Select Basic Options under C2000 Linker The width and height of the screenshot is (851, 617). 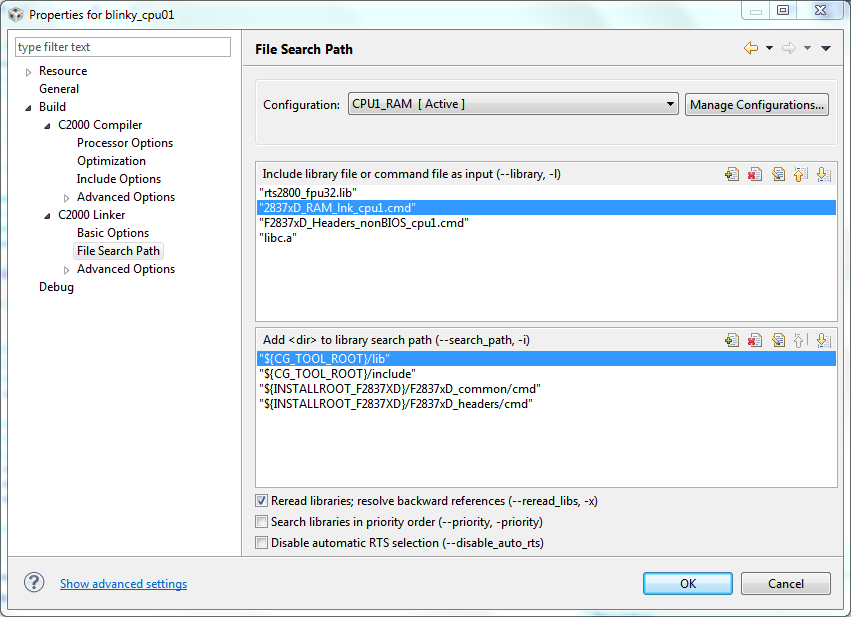113,233
